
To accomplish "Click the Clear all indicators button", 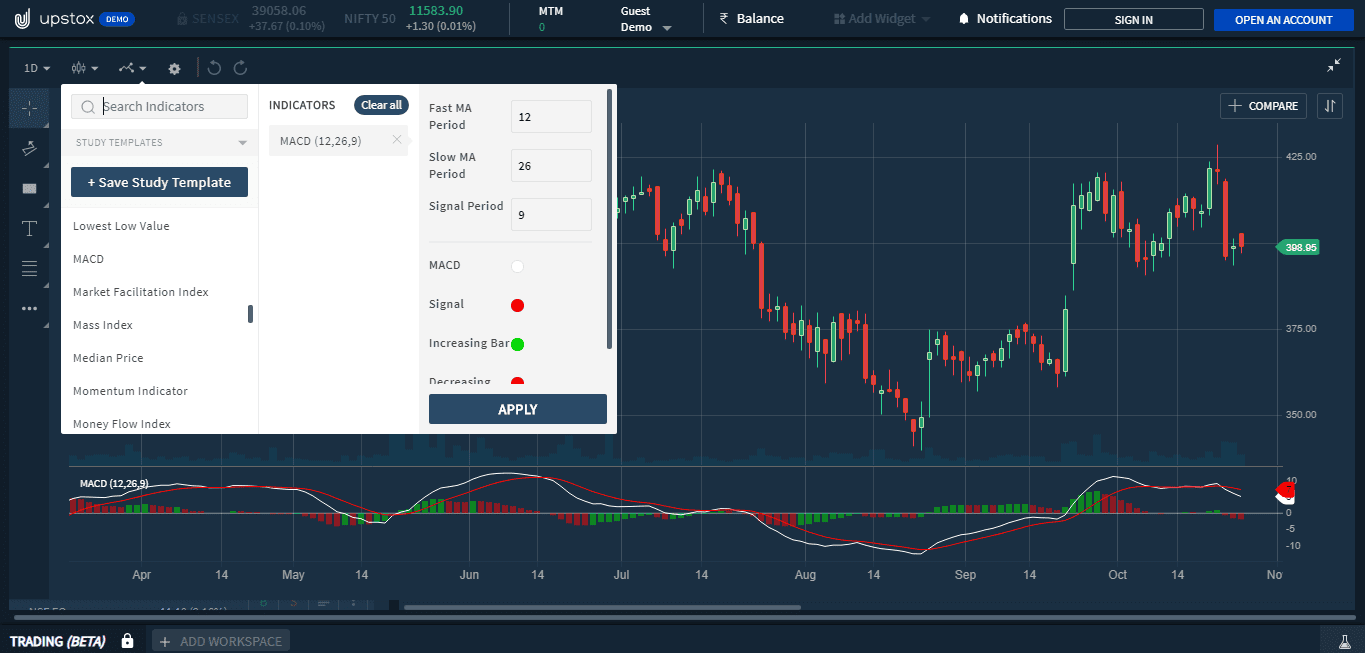I will [381, 105].
